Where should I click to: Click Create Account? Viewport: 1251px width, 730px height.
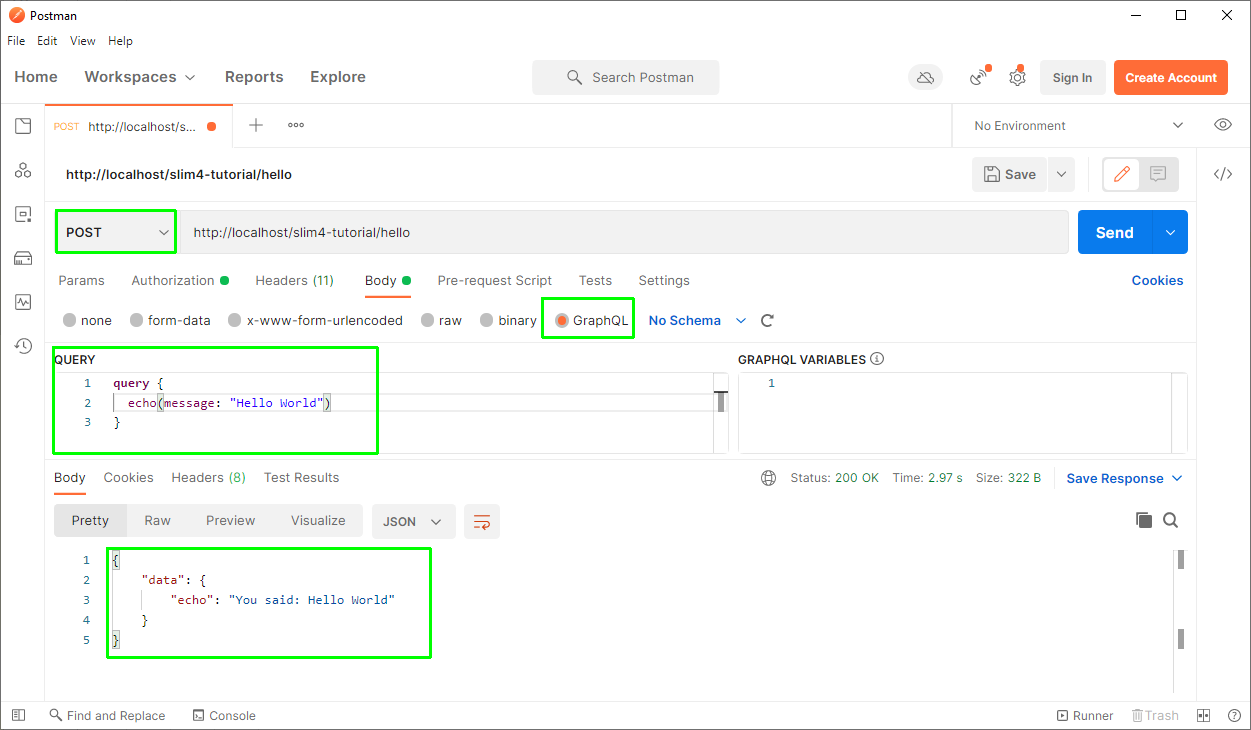click(1171, 78)
